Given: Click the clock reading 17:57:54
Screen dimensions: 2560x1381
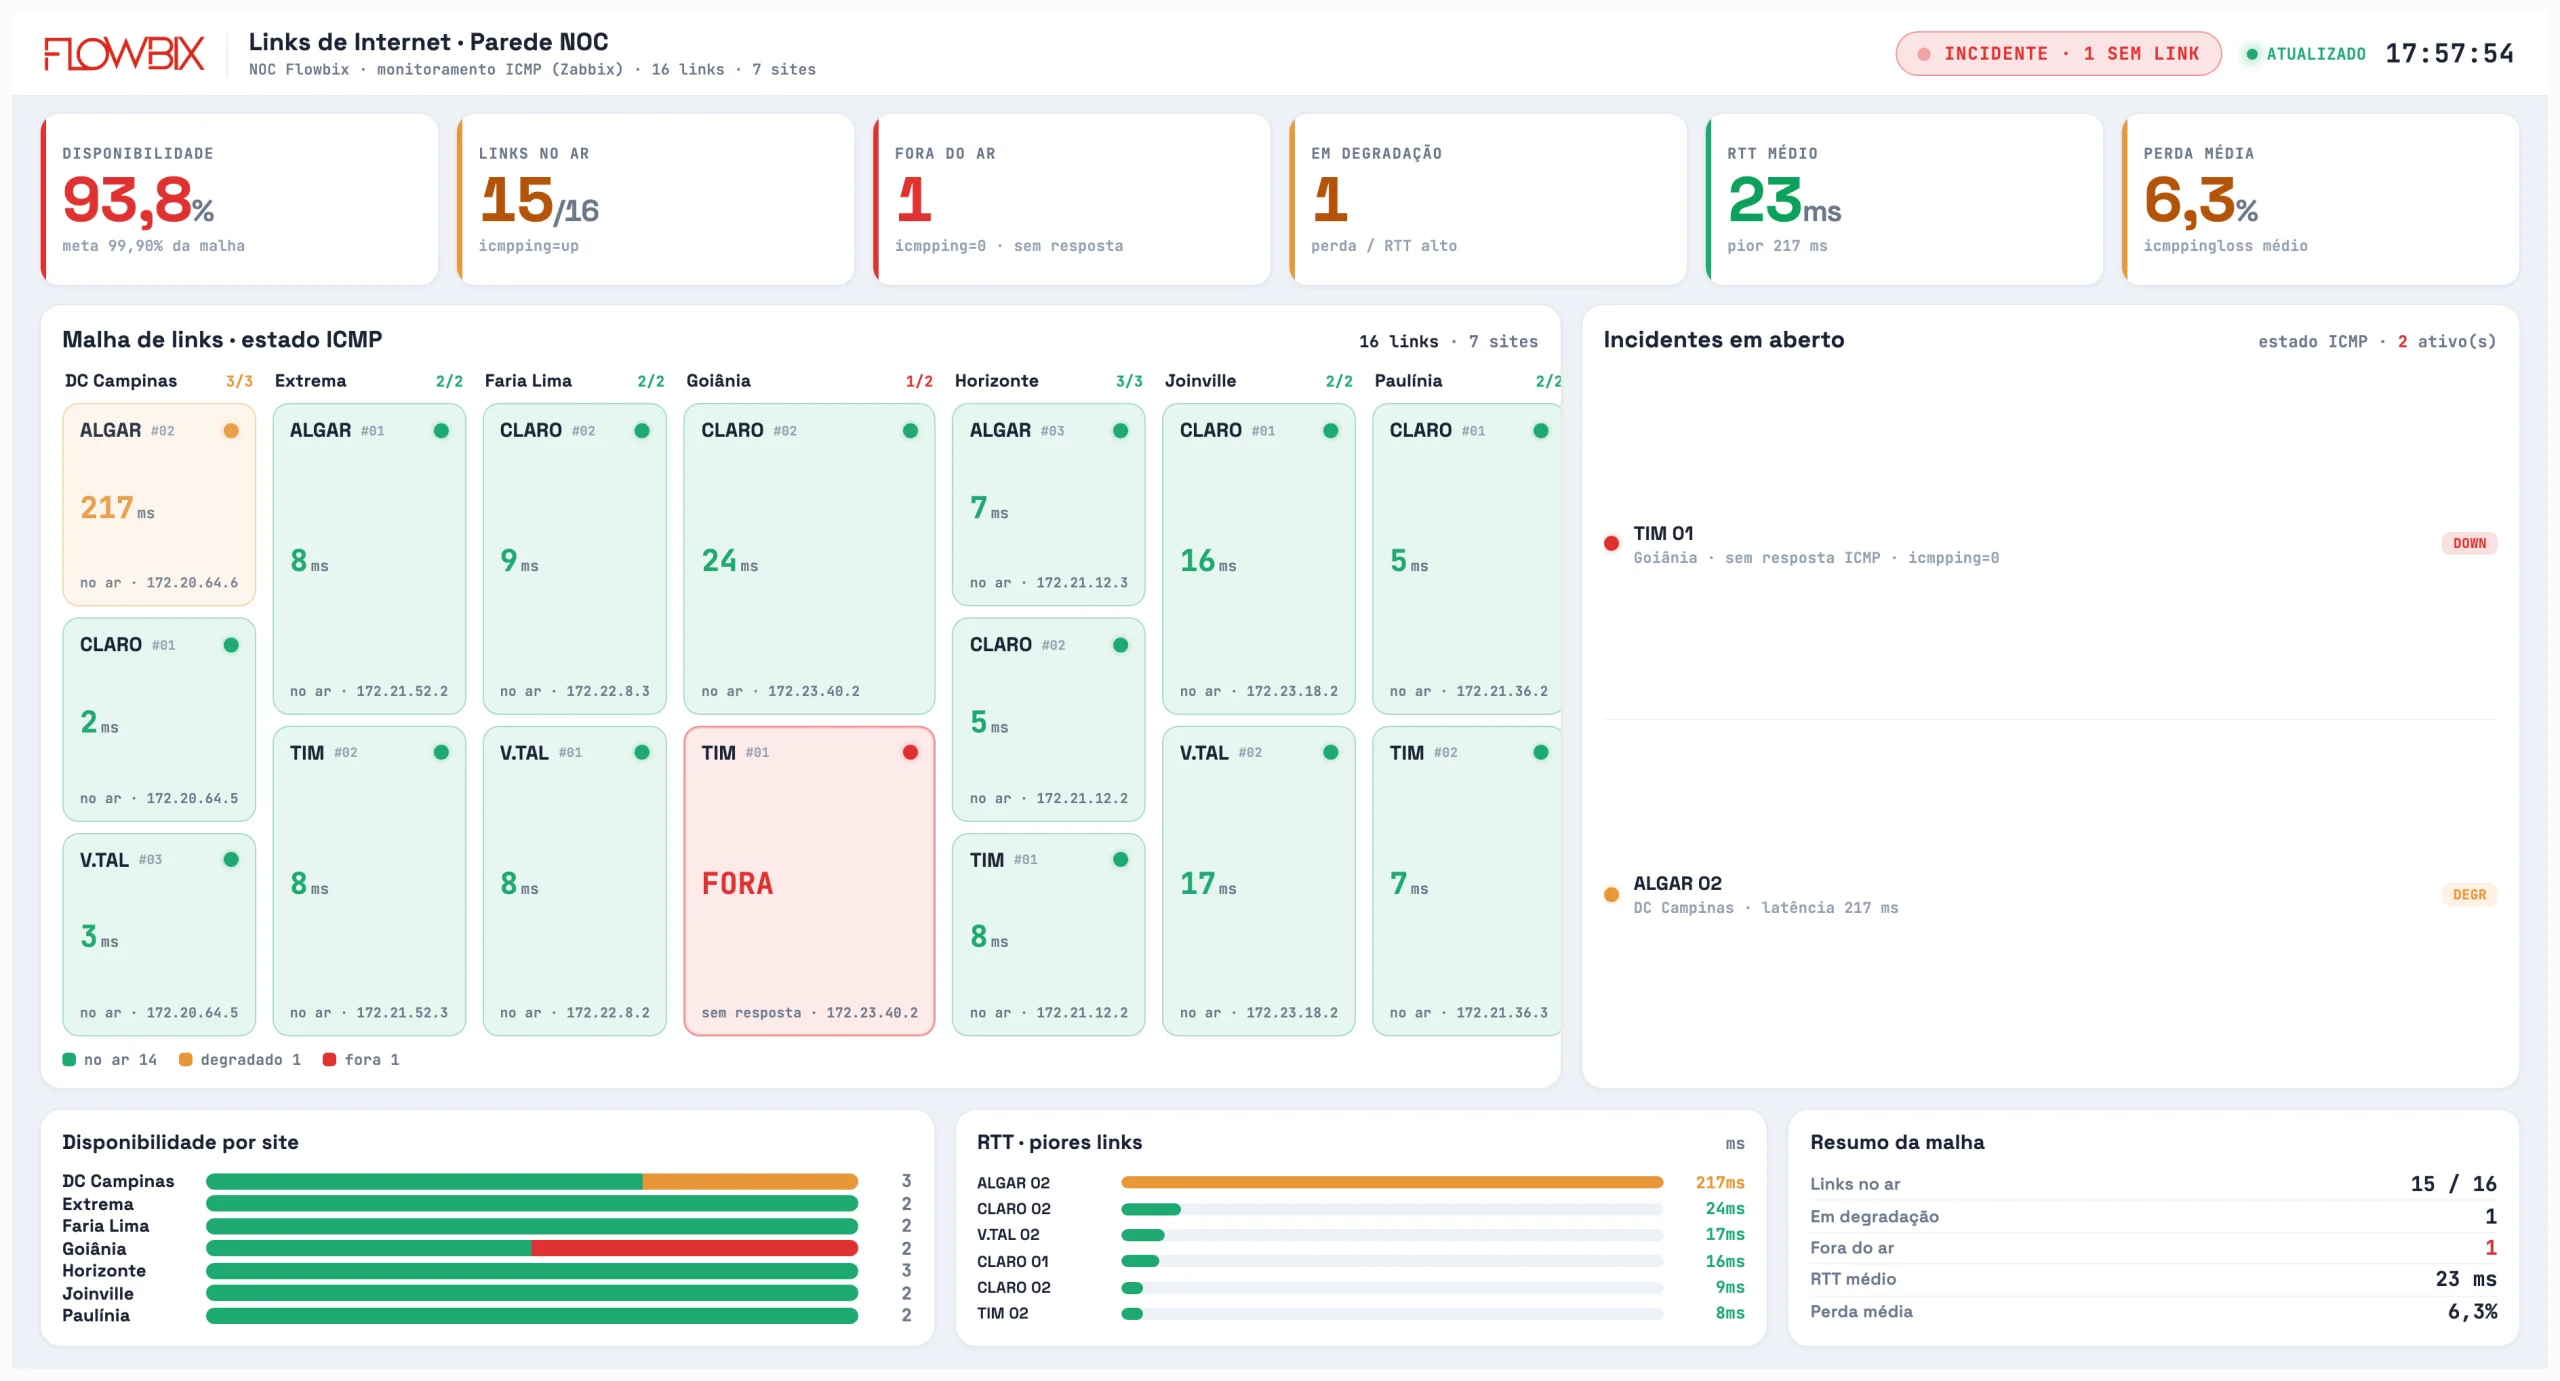Looking at the screenshot, I should (2449, 54).
